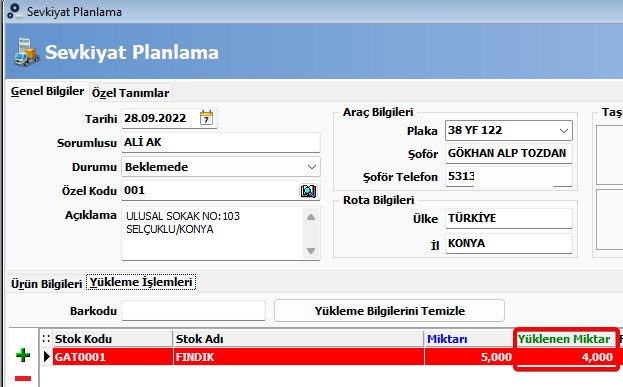The image size is (623, 387).
Task: Add a row with the green plus icon
Action: coord(23,355)
